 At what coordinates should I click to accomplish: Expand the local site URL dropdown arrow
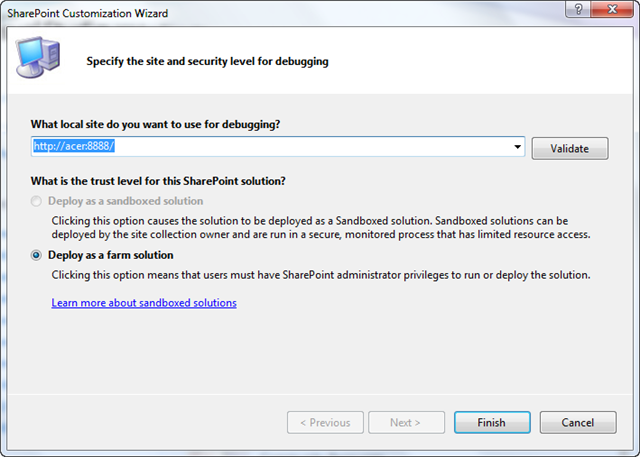tap(517, 148)
